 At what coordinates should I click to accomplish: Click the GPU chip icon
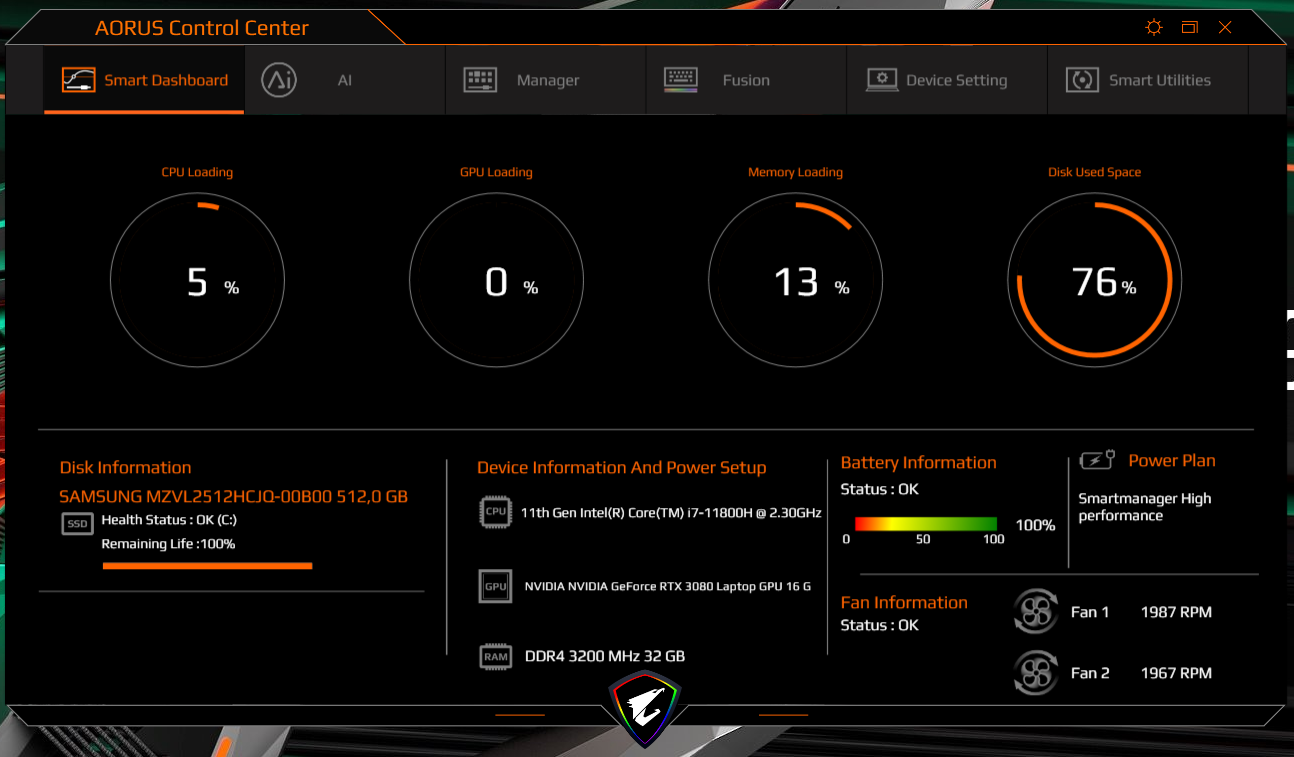pyautogui.click(x=495, y=587)
